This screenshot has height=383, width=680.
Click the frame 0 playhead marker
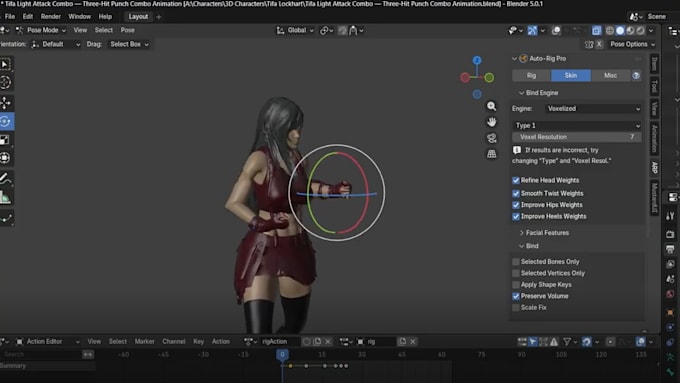coord(282,355)
